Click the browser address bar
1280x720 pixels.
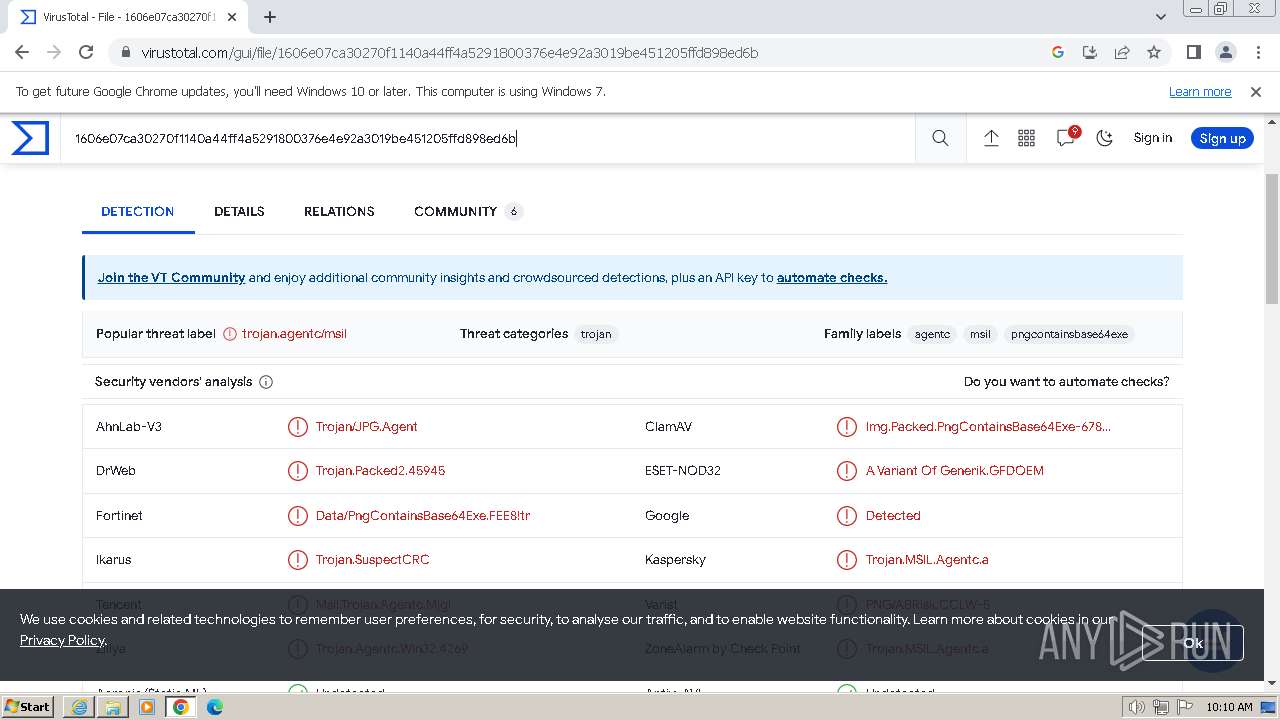[580, 52]
